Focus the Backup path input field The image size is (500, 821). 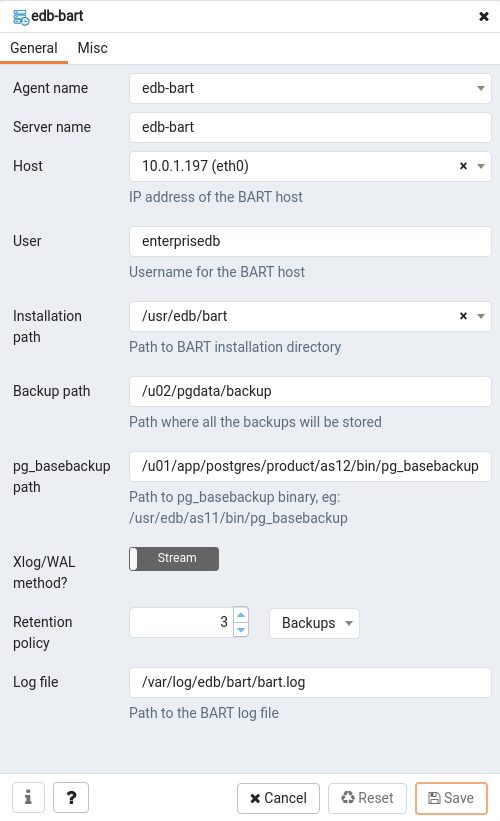click(310, 391)
